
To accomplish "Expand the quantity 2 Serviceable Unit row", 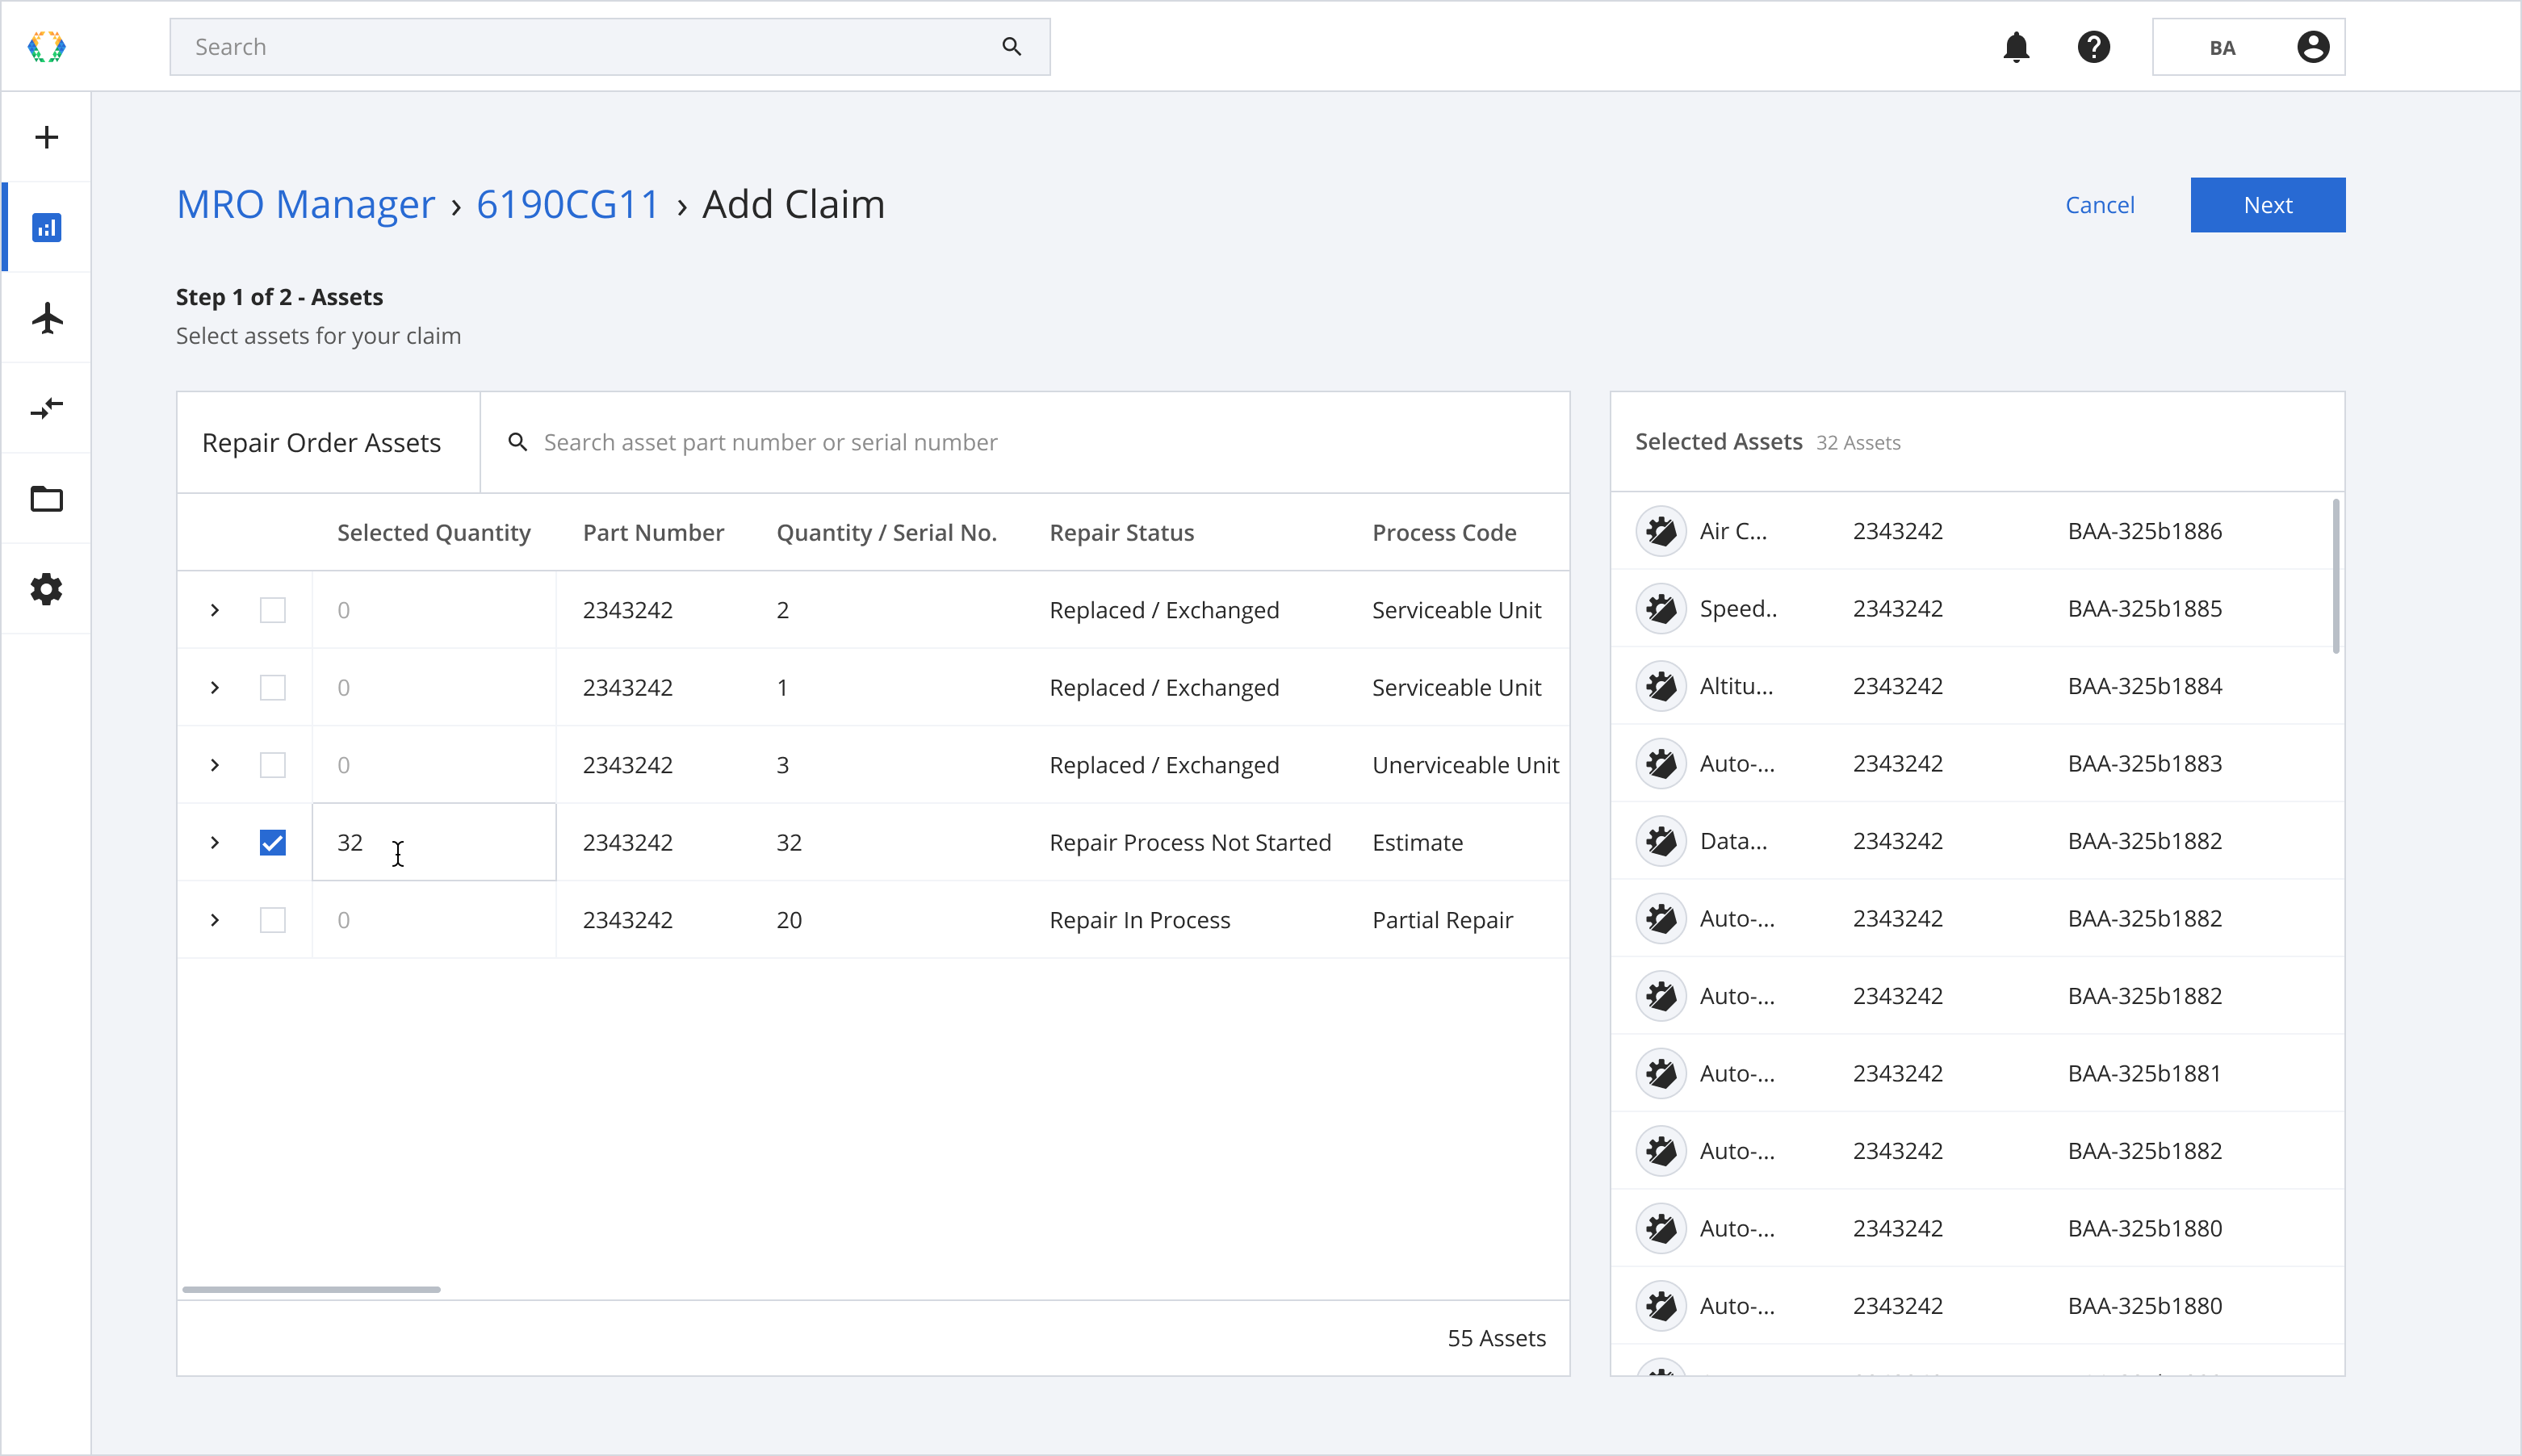I will pos(214,610).
